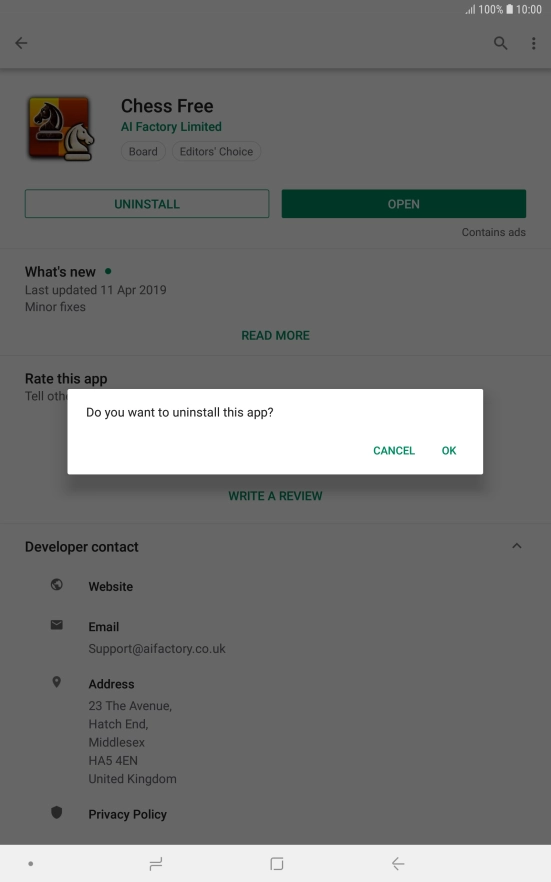Tap READ MORE under What's new
551x882 pixels.
click(x=276, y=335)
